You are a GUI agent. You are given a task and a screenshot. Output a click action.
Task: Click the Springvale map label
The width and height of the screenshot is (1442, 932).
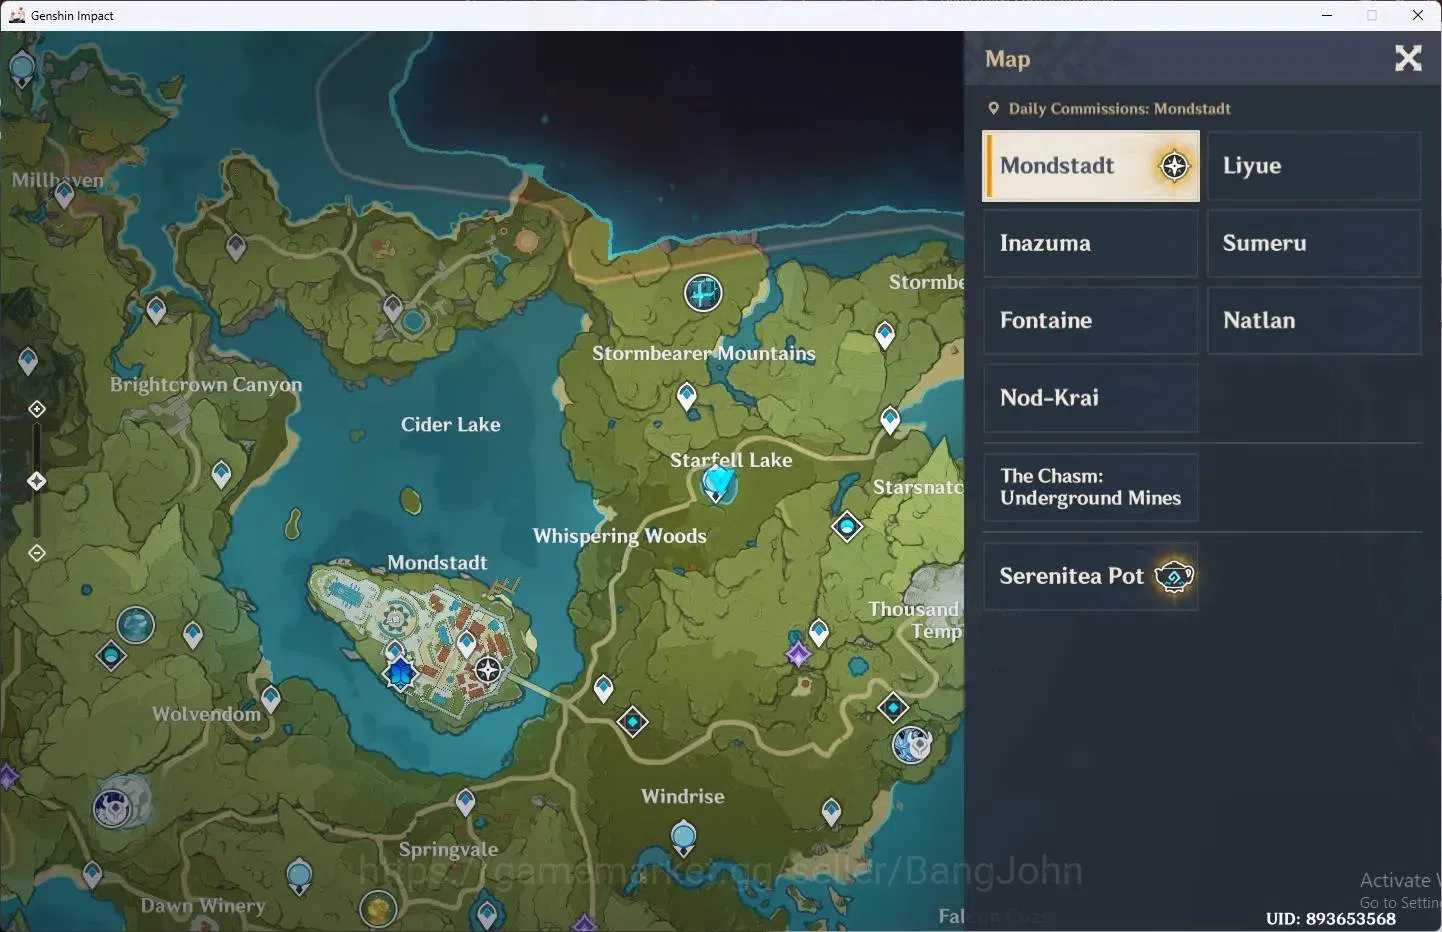[448, 849]
